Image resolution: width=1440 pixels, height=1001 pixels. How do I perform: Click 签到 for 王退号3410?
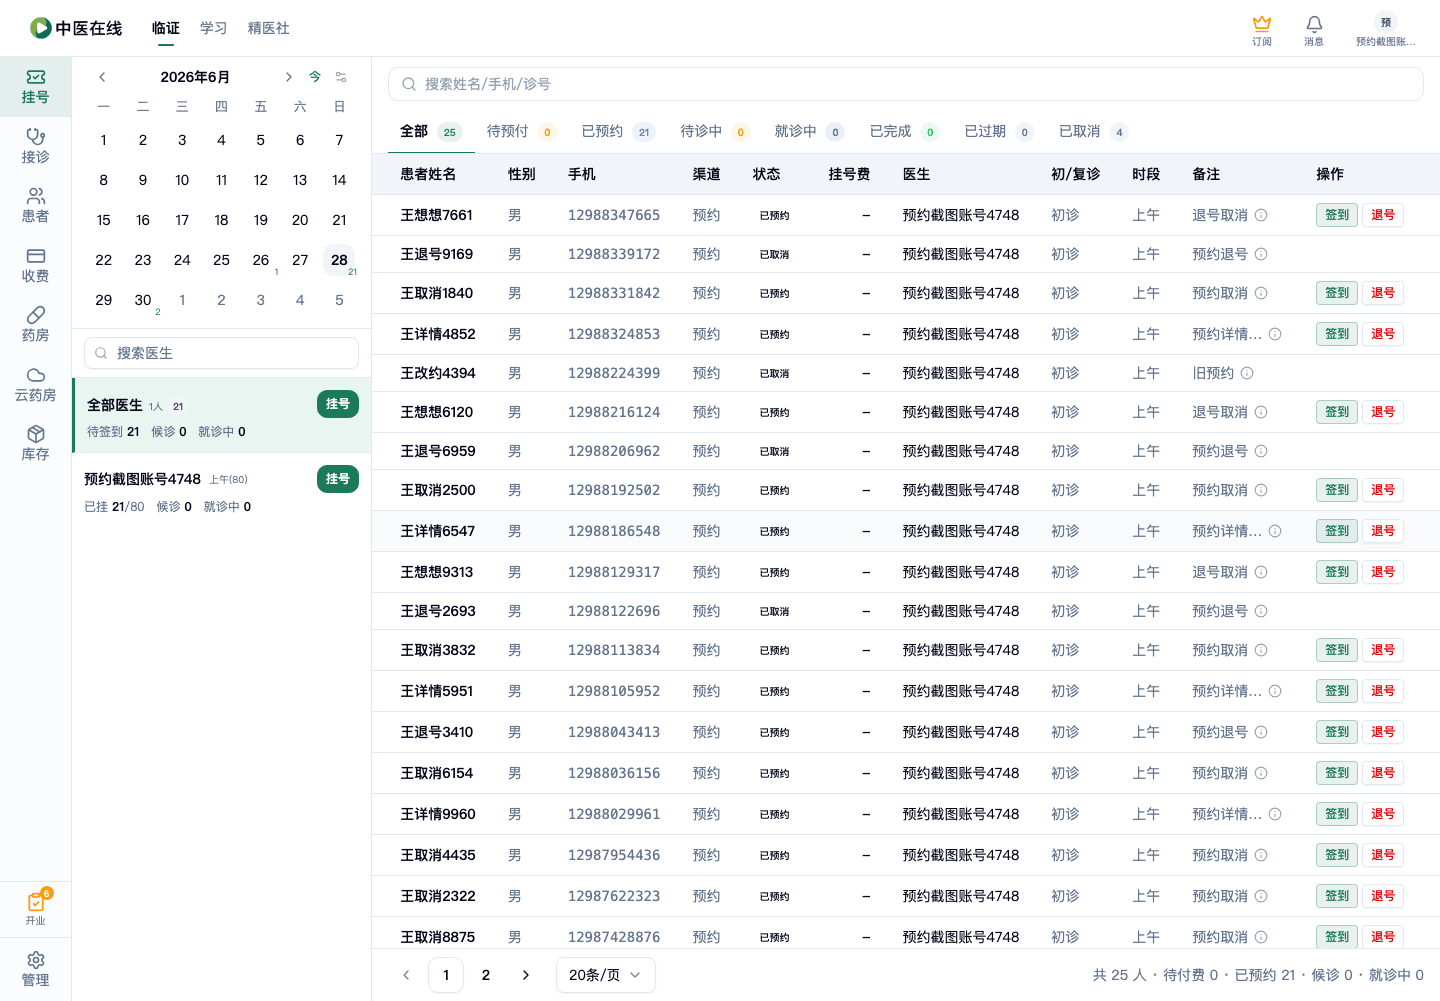pos(1337,732)
